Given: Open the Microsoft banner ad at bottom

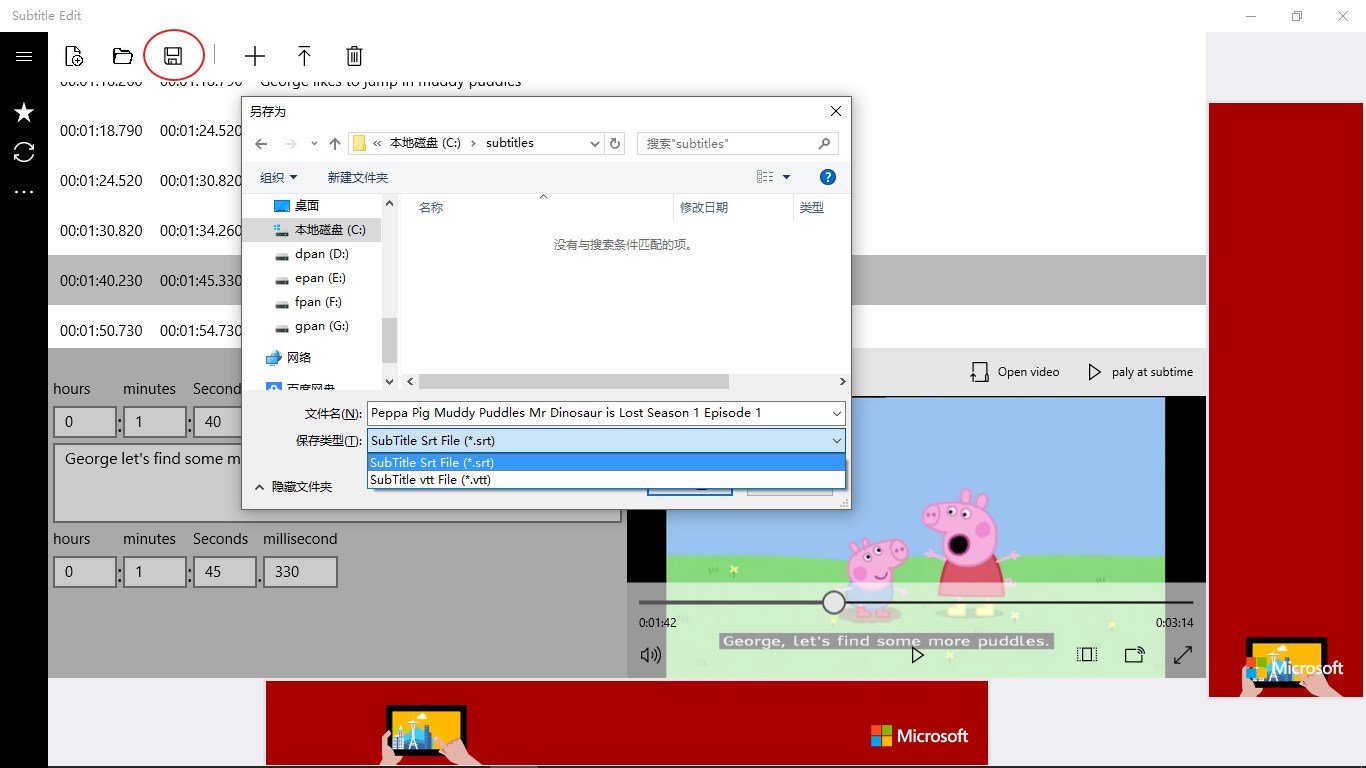Looking at the screenshot, I should click(627, 724).
